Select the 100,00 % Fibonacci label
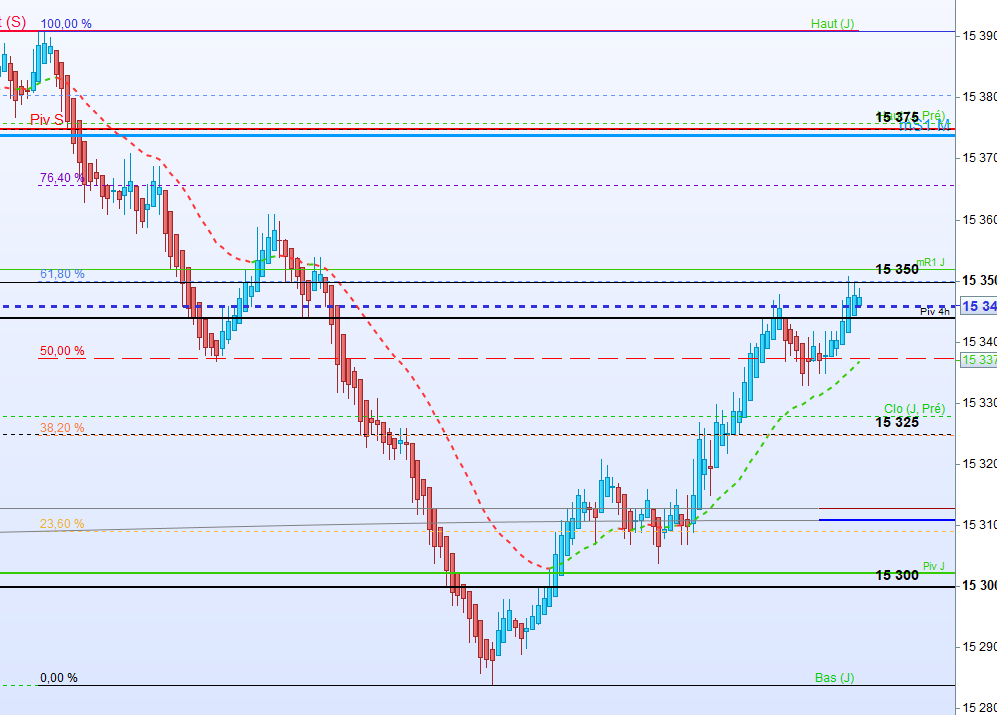The image size is (997, 715). [x=66, y=24]
